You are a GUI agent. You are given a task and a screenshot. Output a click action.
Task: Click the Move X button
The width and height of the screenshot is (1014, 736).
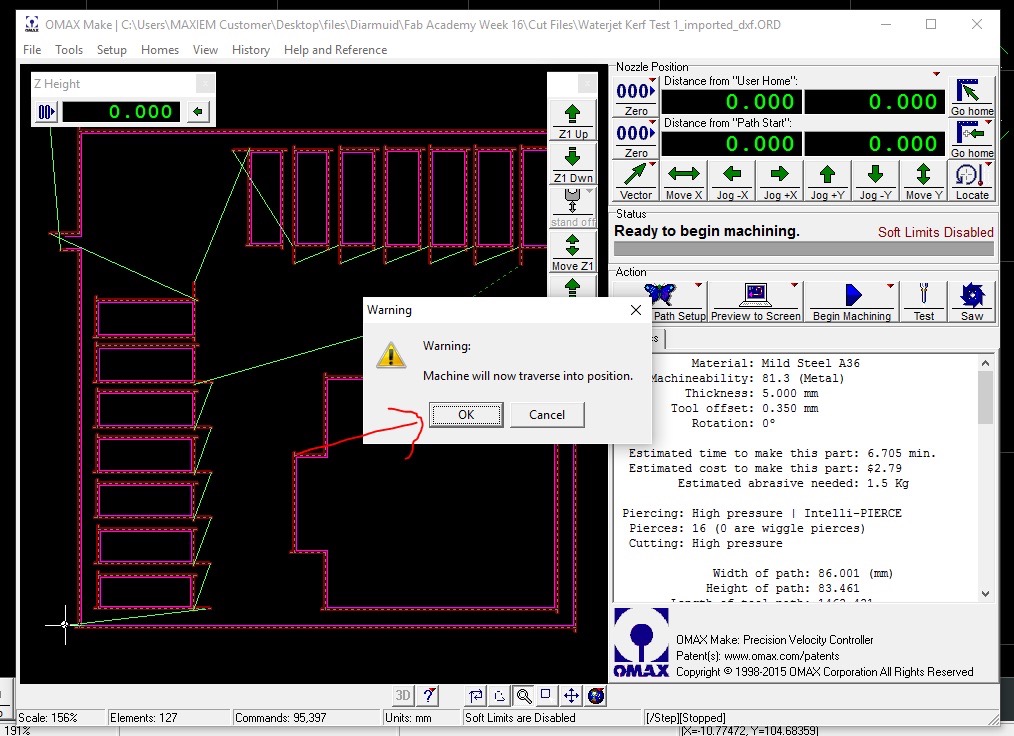(x=684, y=182)
